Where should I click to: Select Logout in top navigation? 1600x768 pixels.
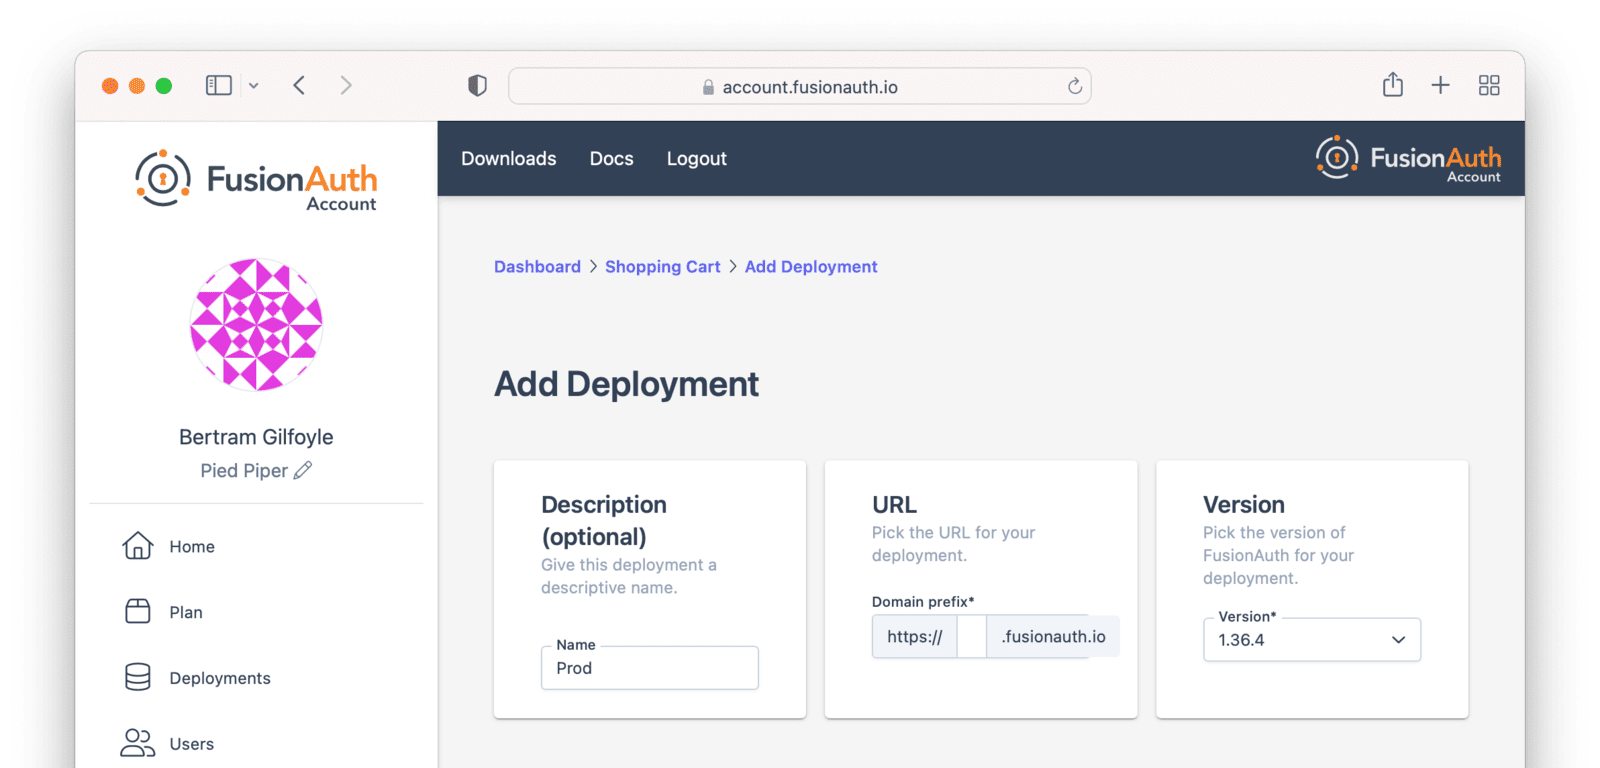point(697,158)
